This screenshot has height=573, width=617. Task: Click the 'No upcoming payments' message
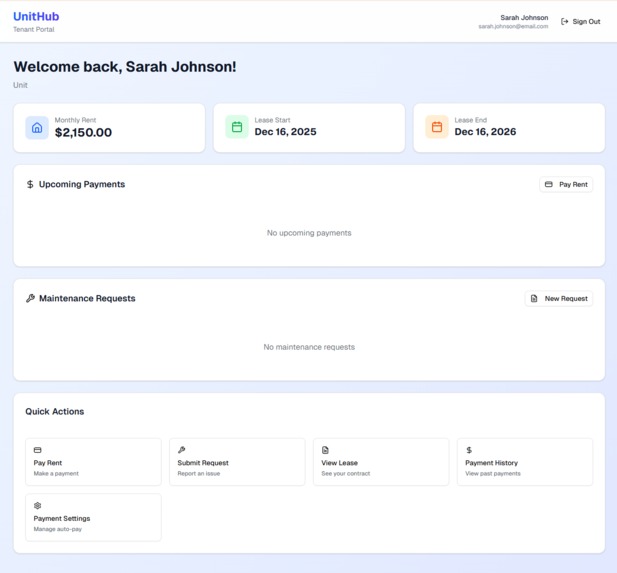click(x=309, y=233)
